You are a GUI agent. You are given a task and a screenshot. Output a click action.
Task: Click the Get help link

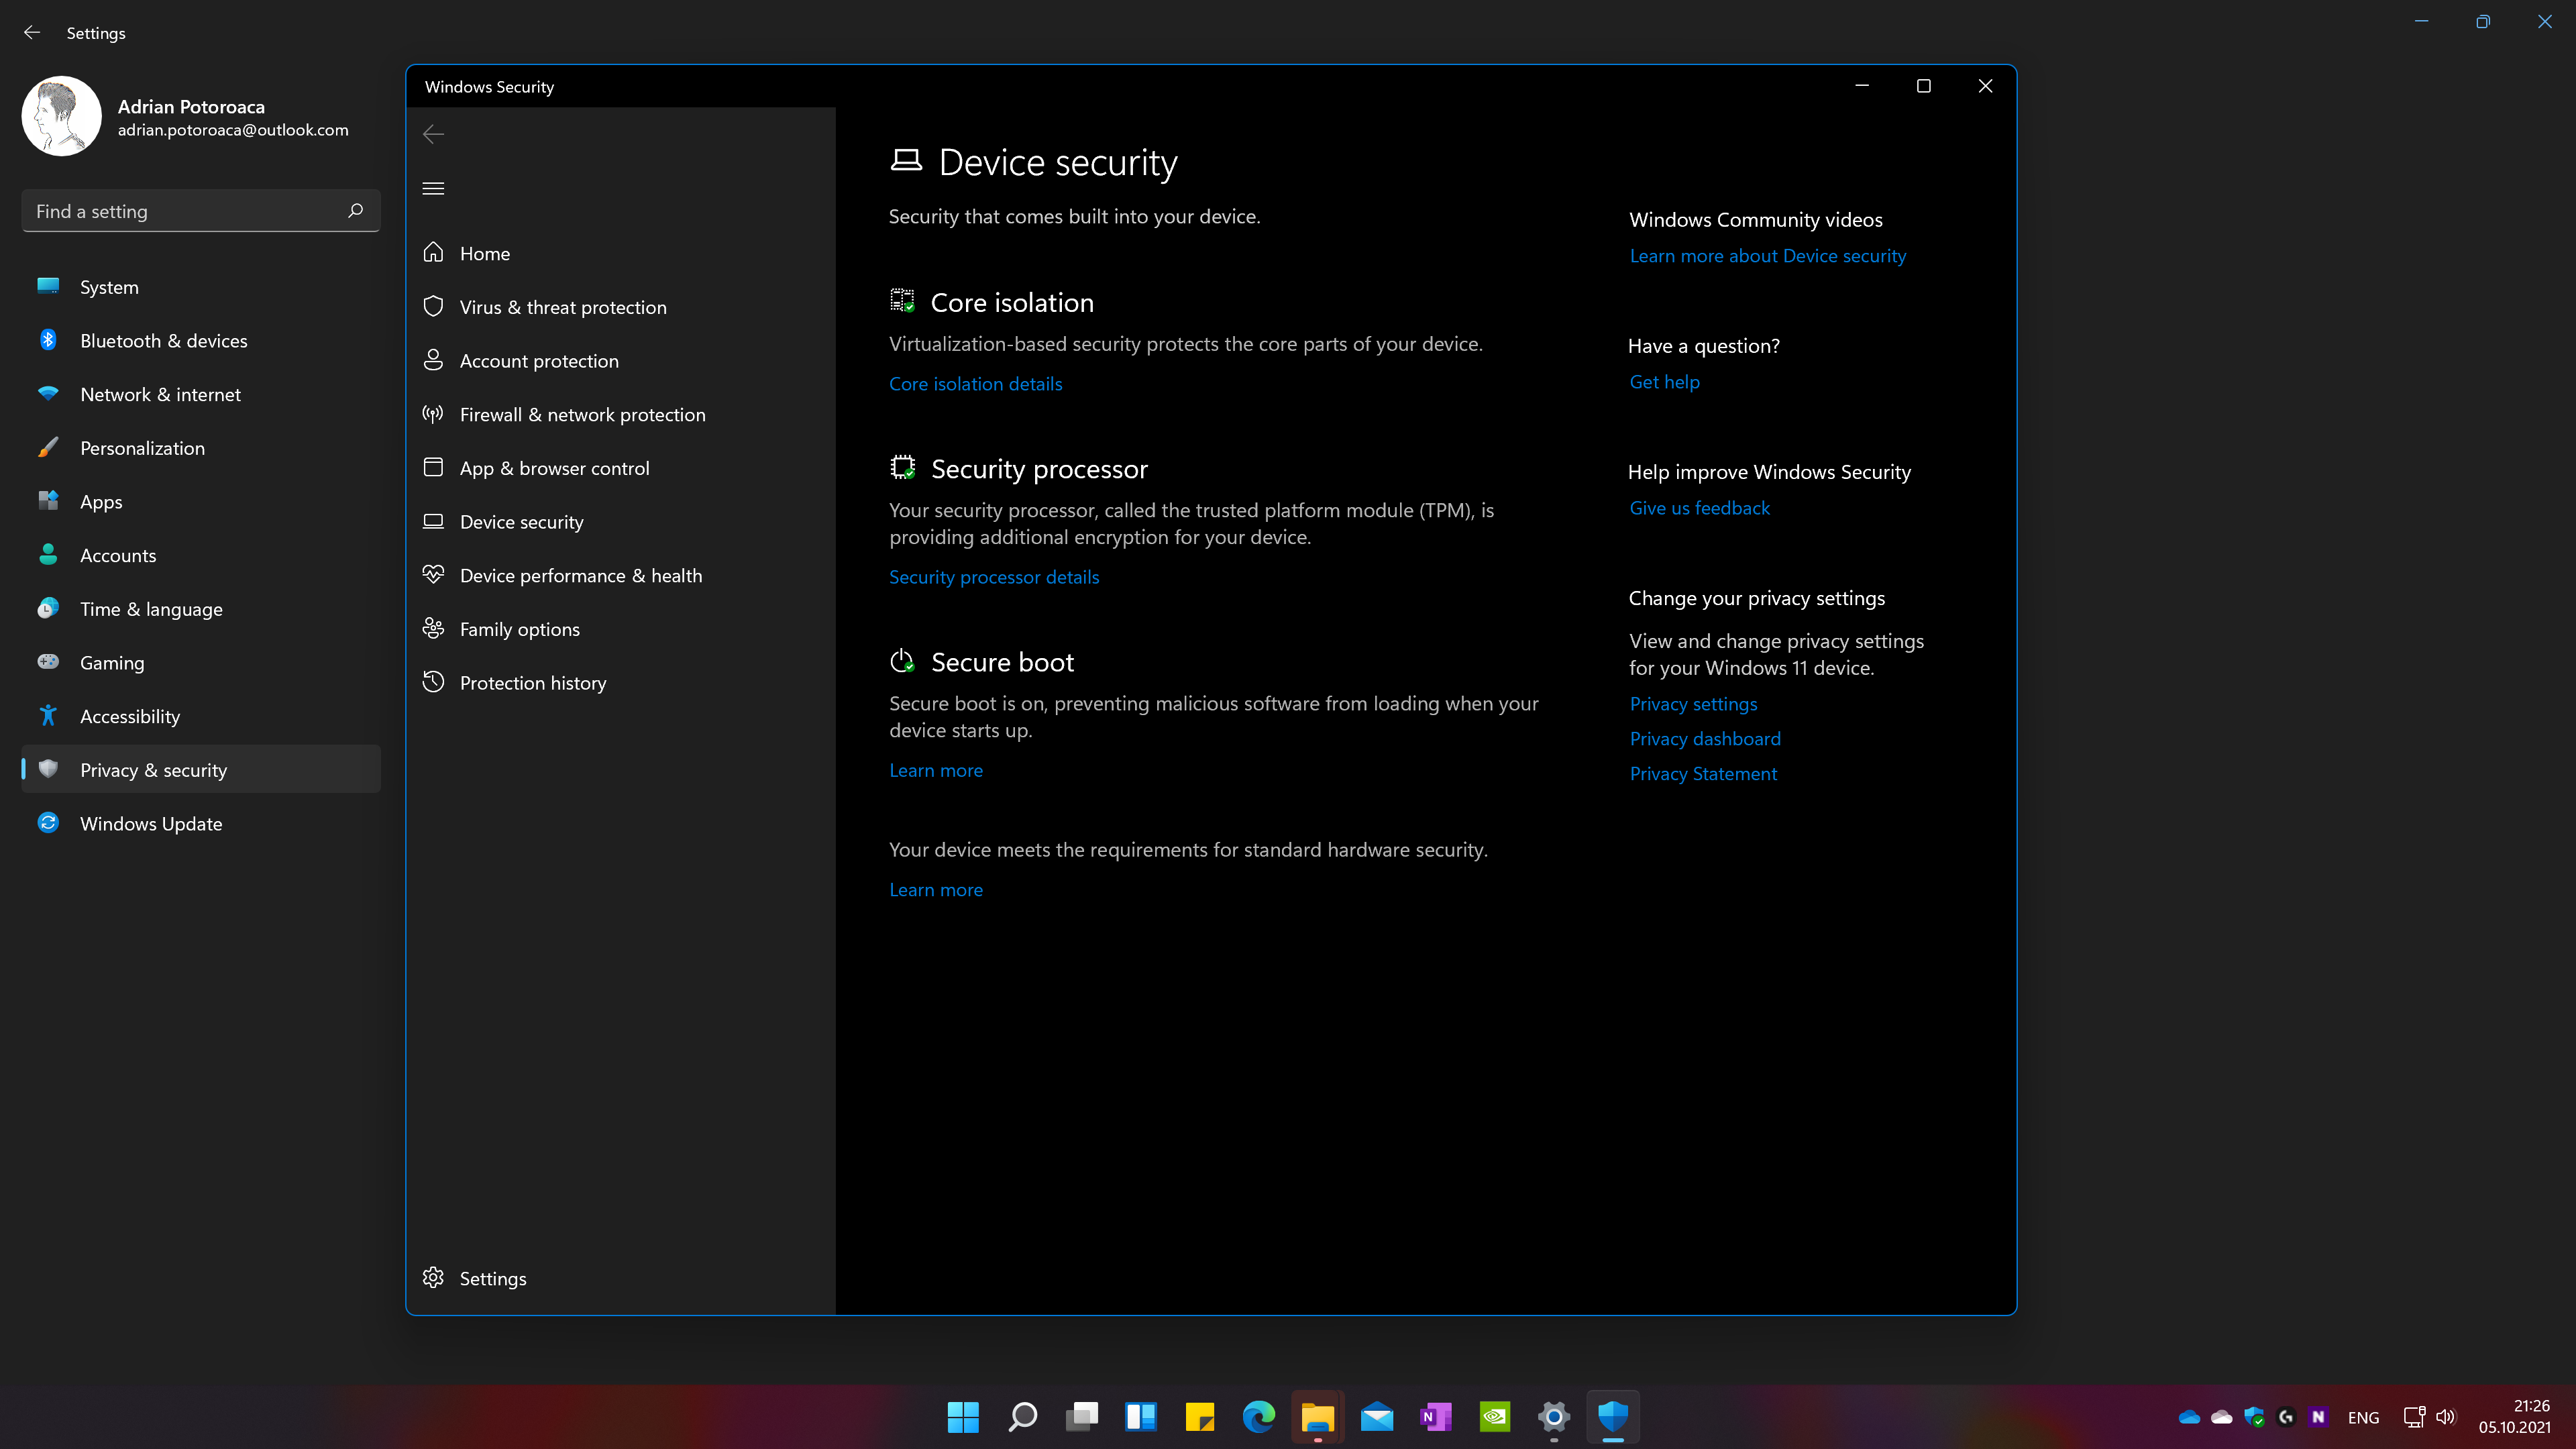click(x=1664, y=382)
